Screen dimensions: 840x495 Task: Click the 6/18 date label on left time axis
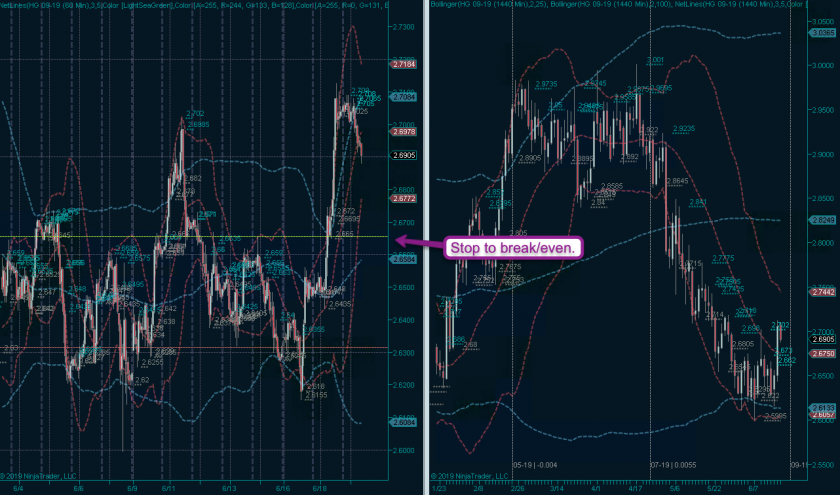pos(320,489)
